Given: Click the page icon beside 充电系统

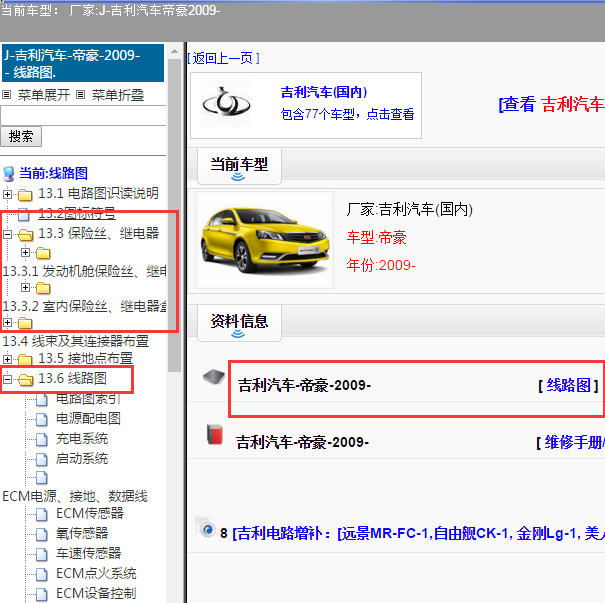Looking at the screenshot, I should [x=42, y=439].
